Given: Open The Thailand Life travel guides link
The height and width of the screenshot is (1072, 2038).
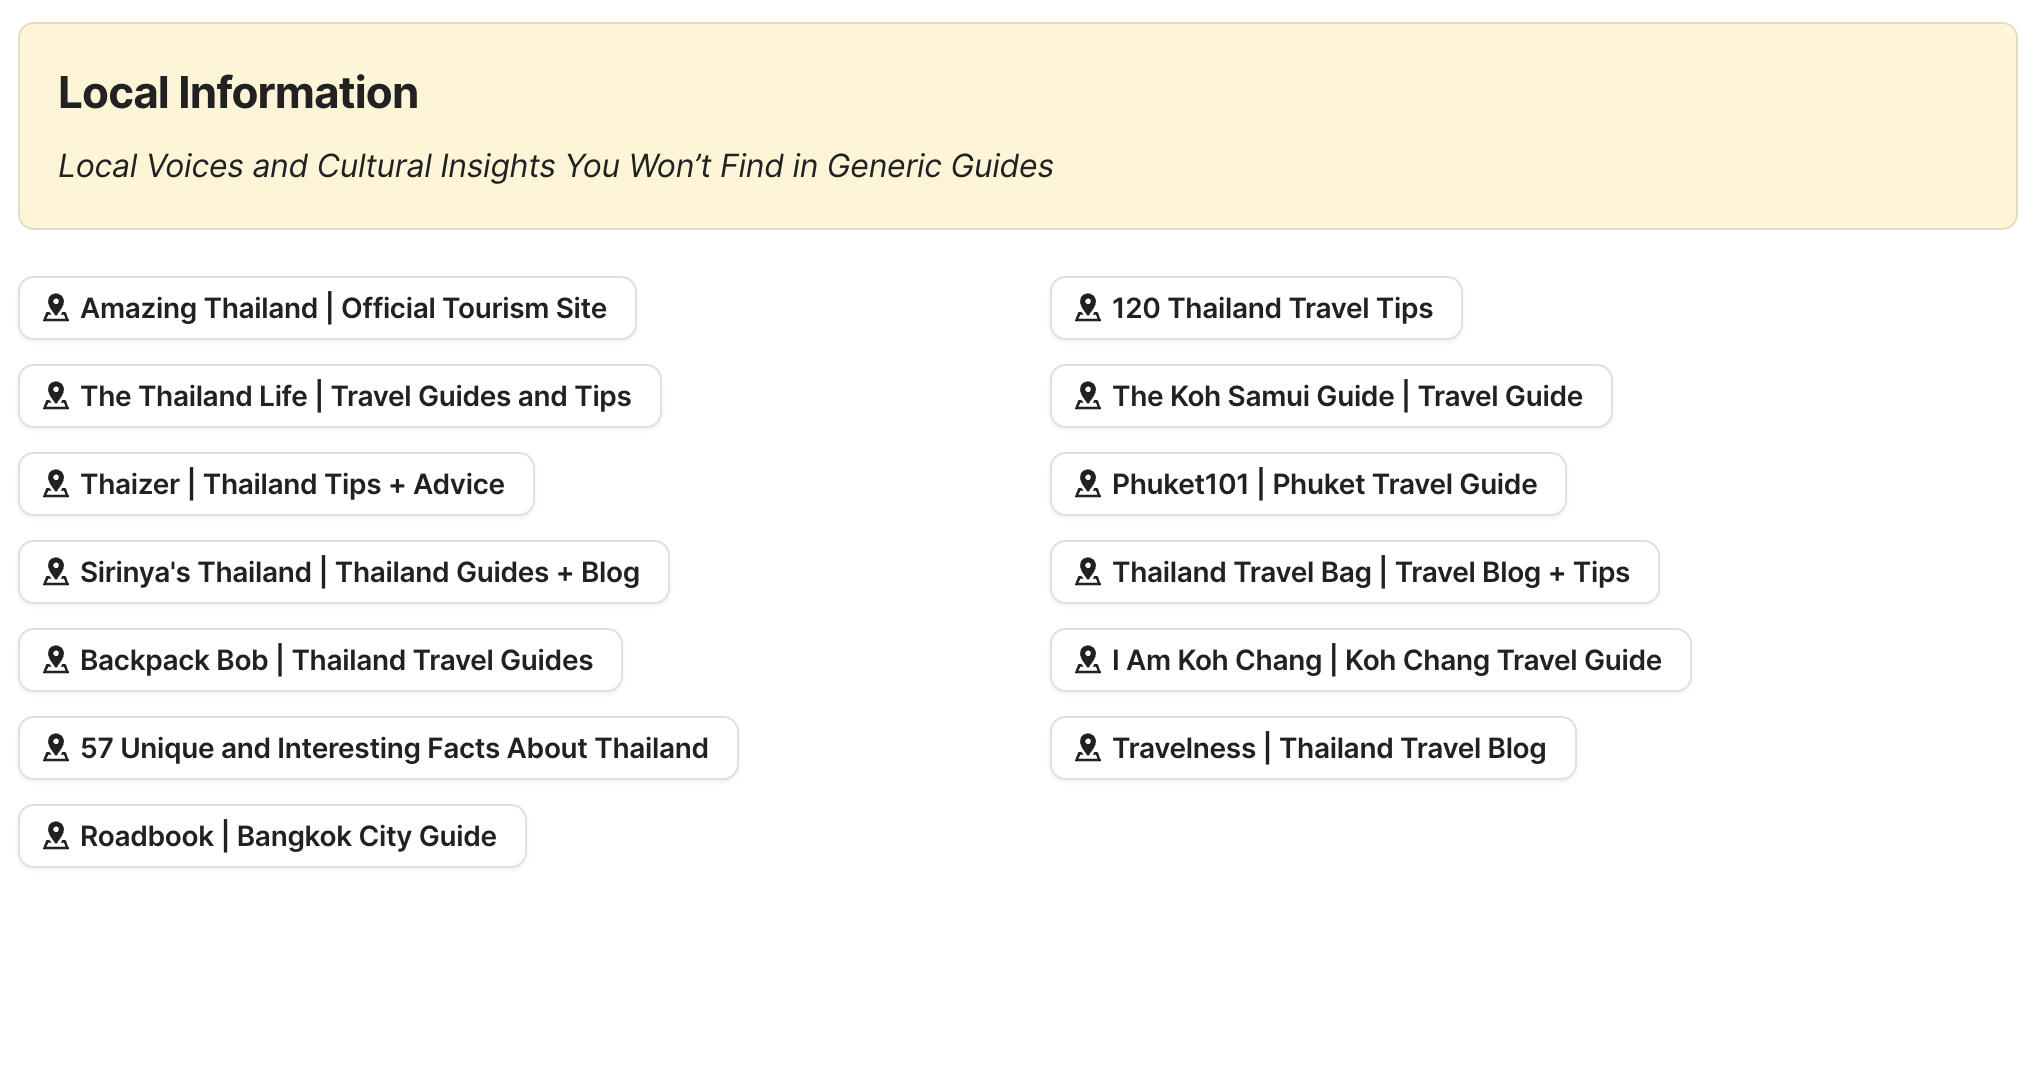Looking at the screenshot, I should (x=340, y=396).
